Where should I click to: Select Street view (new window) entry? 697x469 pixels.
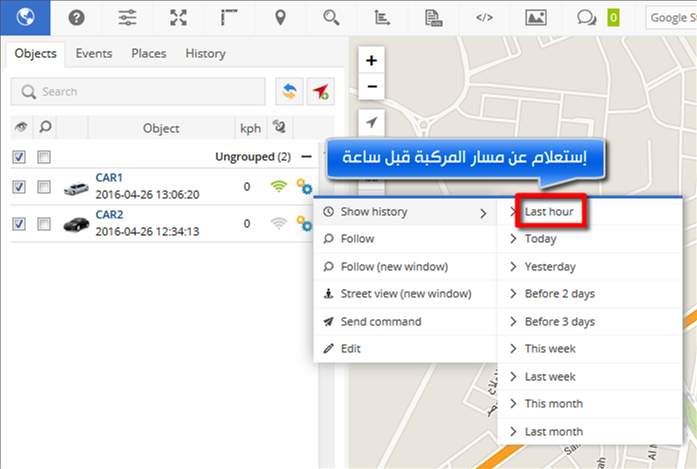[405, 294]
